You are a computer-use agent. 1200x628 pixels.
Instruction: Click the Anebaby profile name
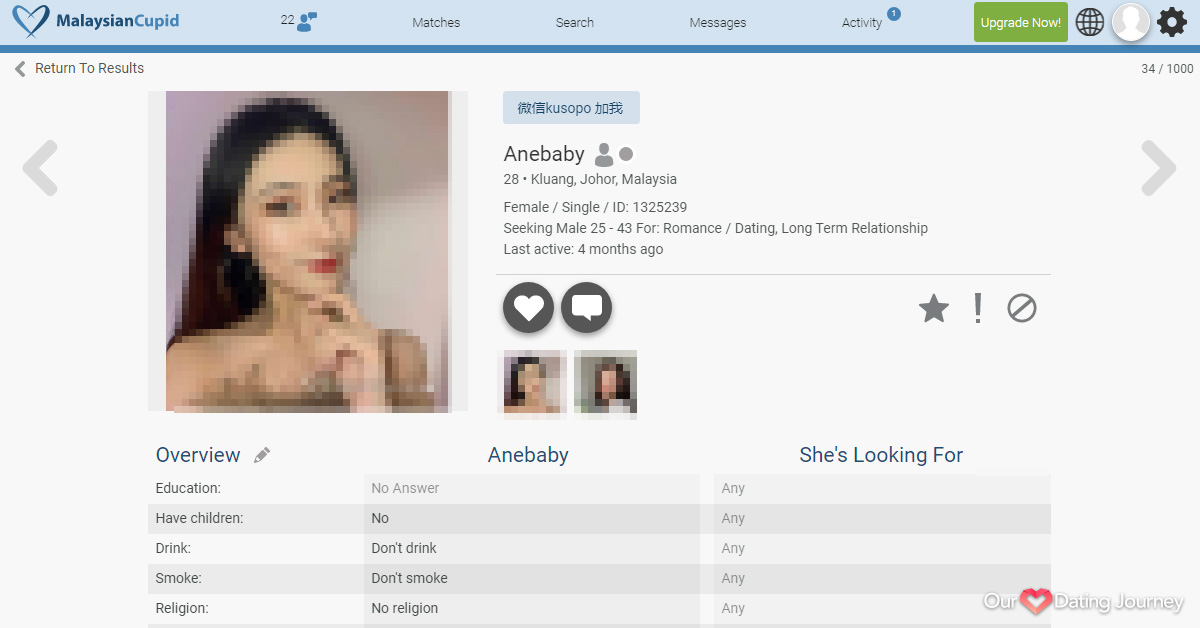pos(544,154)
